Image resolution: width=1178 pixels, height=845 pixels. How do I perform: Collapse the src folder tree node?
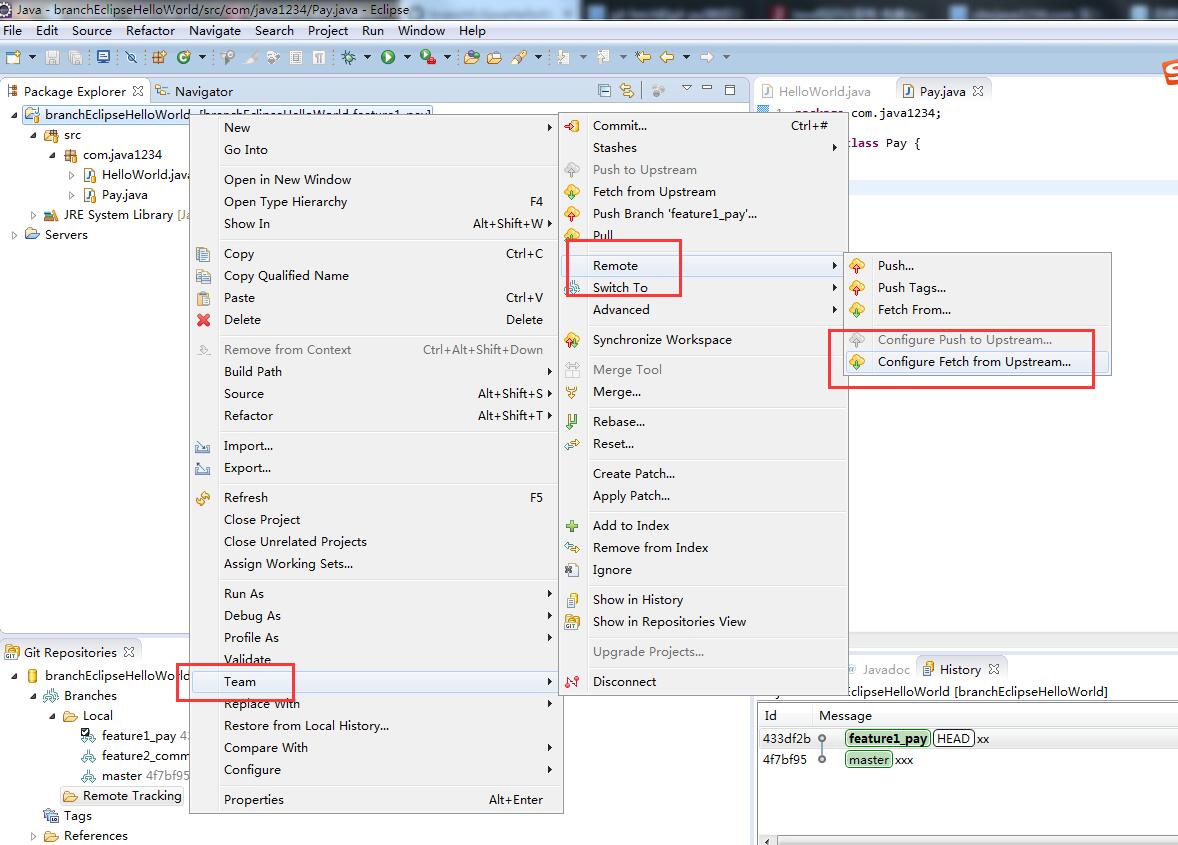33,135
